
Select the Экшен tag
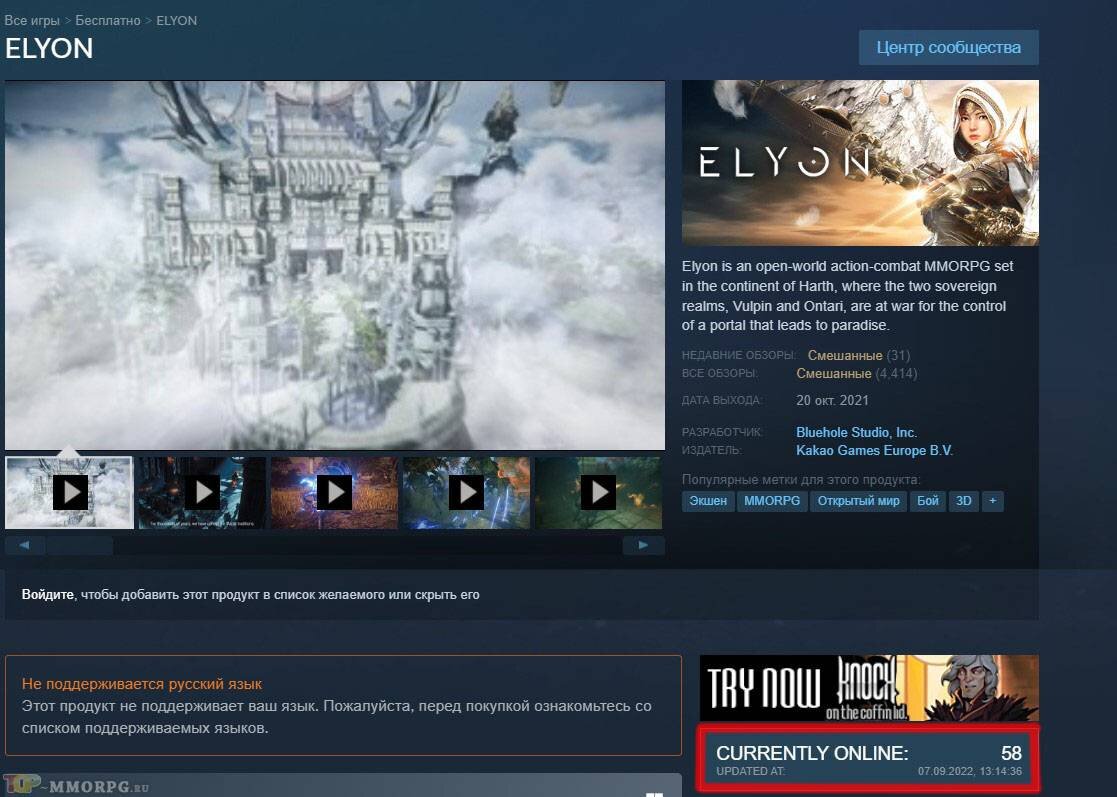(x=708, y=501)
